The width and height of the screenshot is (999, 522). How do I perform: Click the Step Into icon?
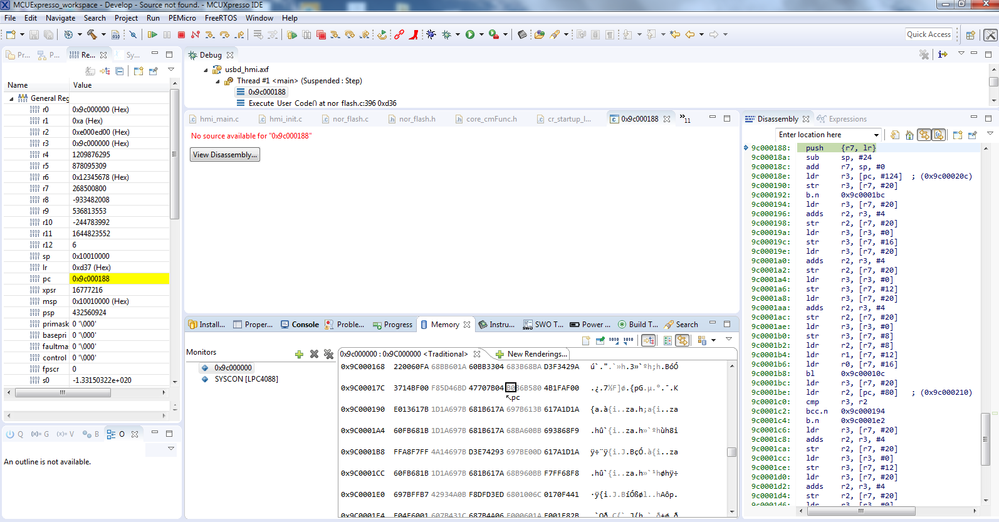[x=210, y=34]
